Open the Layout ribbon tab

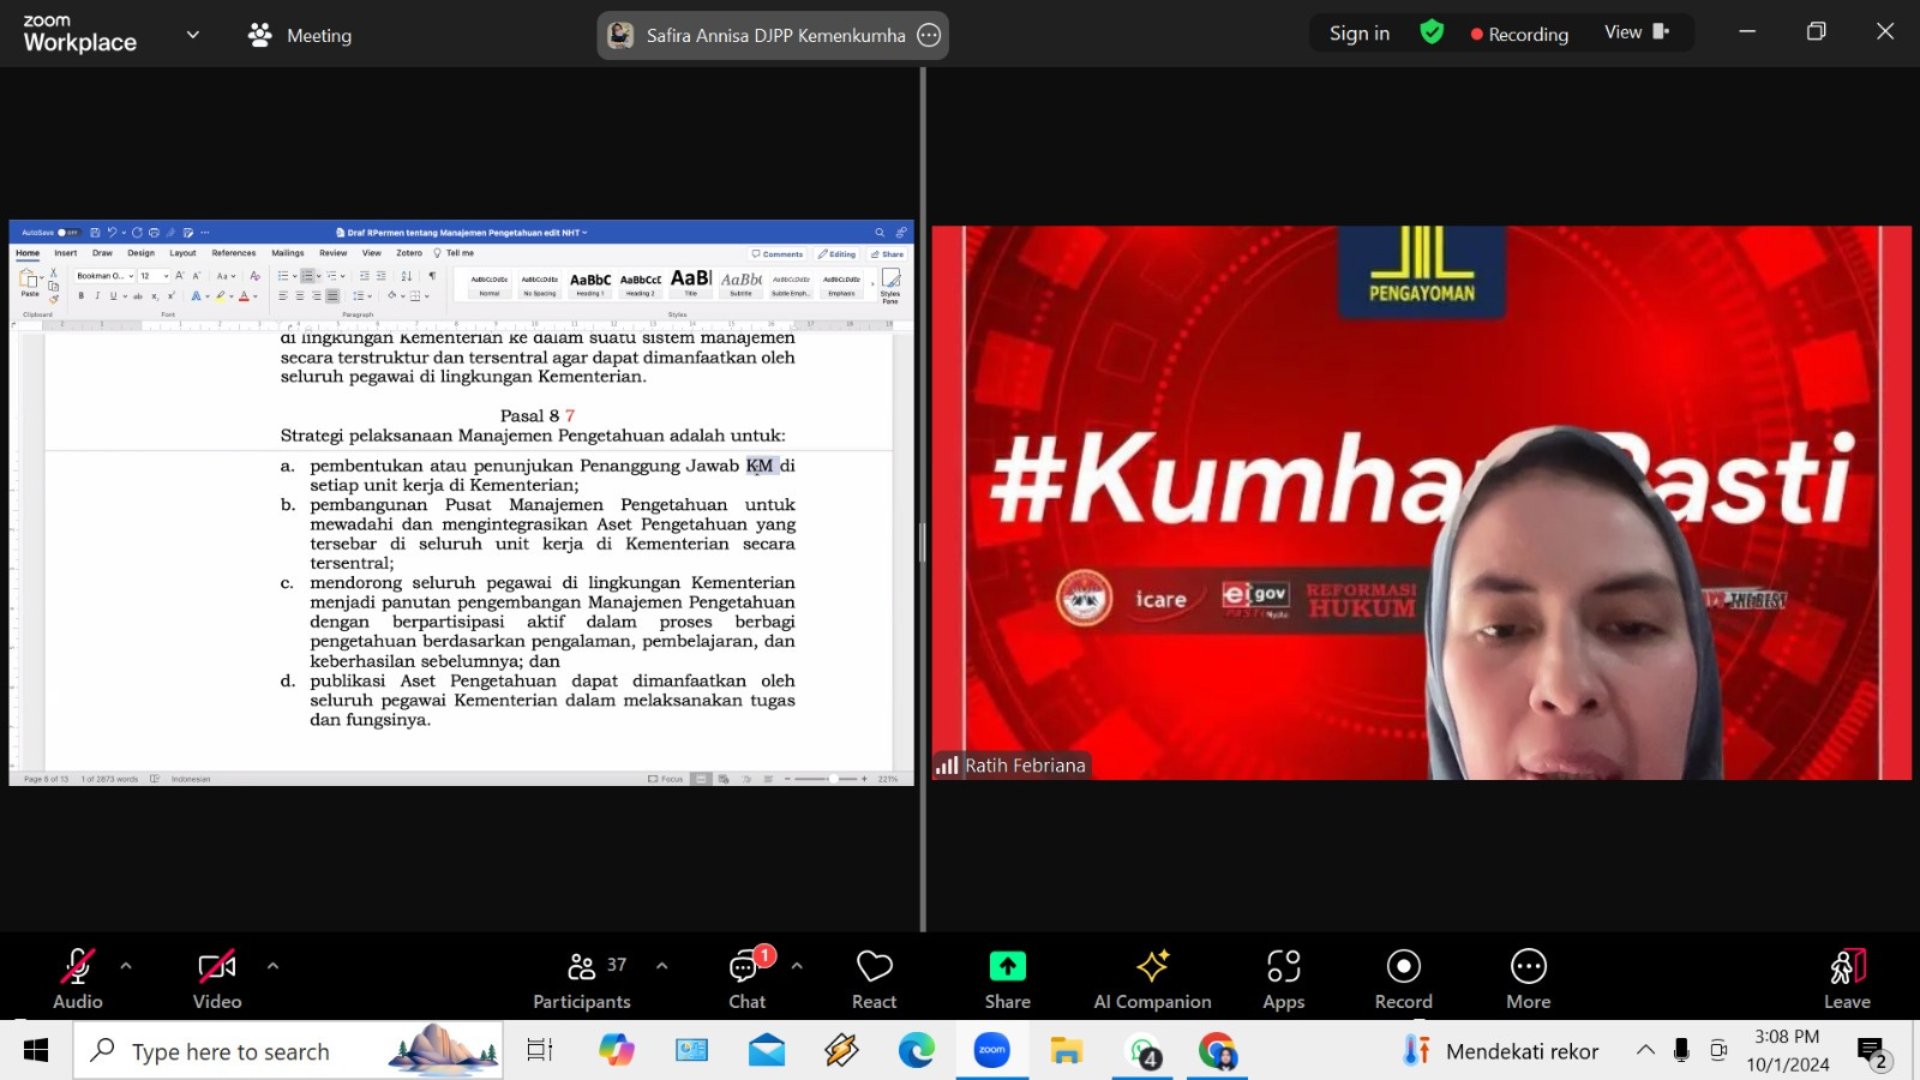tap(183, 254)
